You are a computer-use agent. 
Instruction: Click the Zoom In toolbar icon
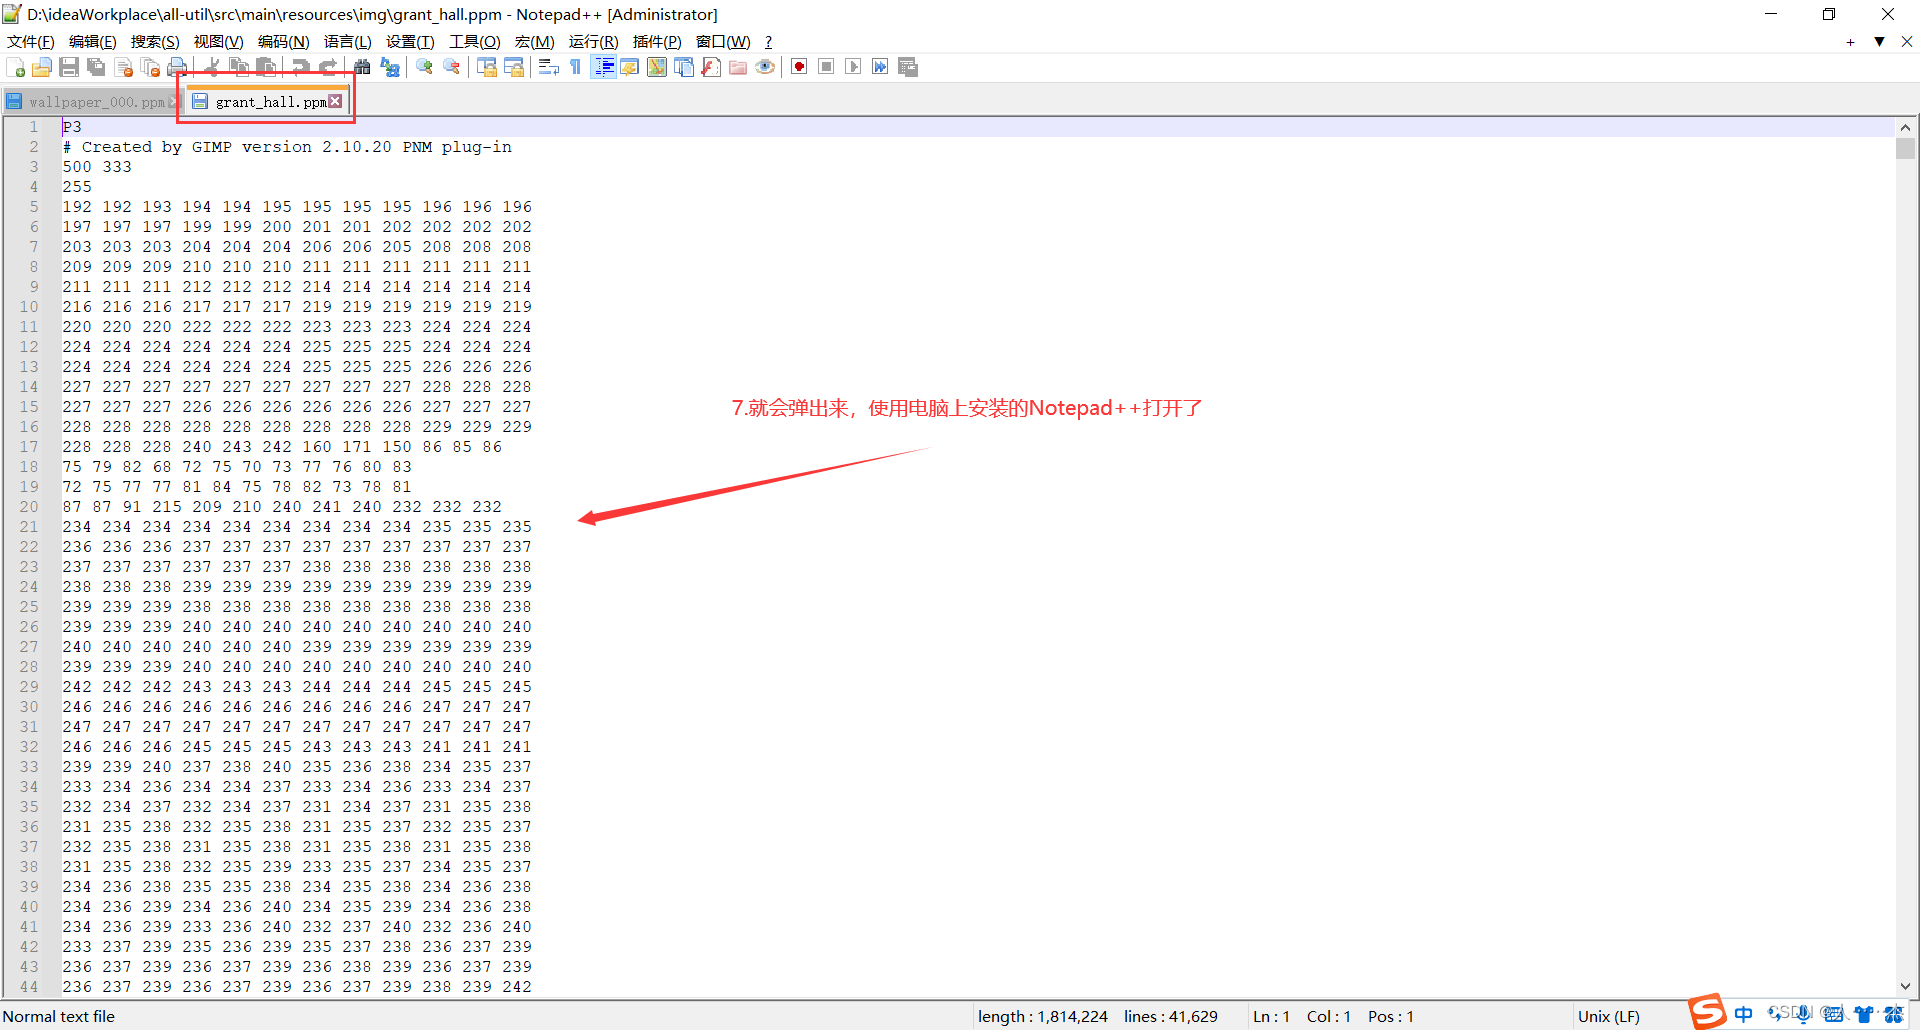click(425, 67)
